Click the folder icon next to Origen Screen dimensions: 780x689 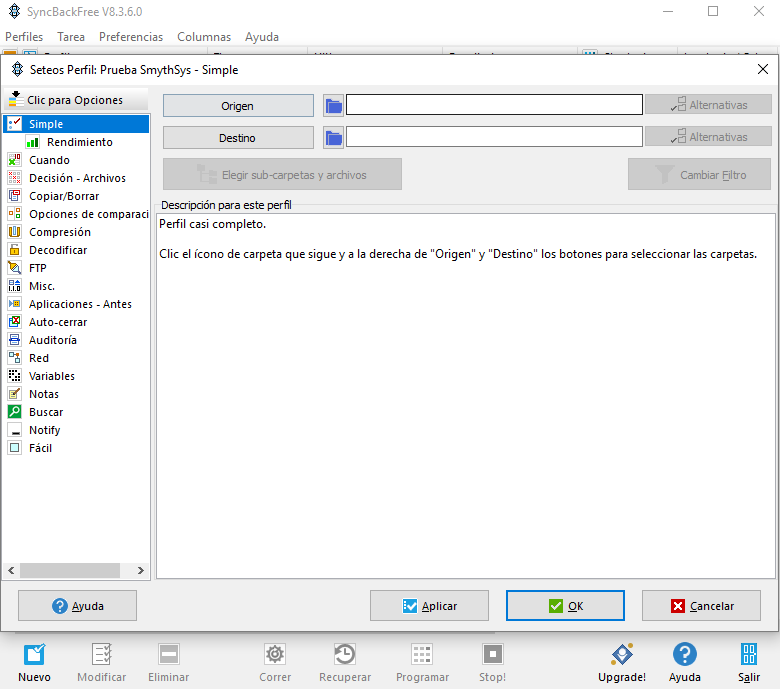tap(333, 105)
